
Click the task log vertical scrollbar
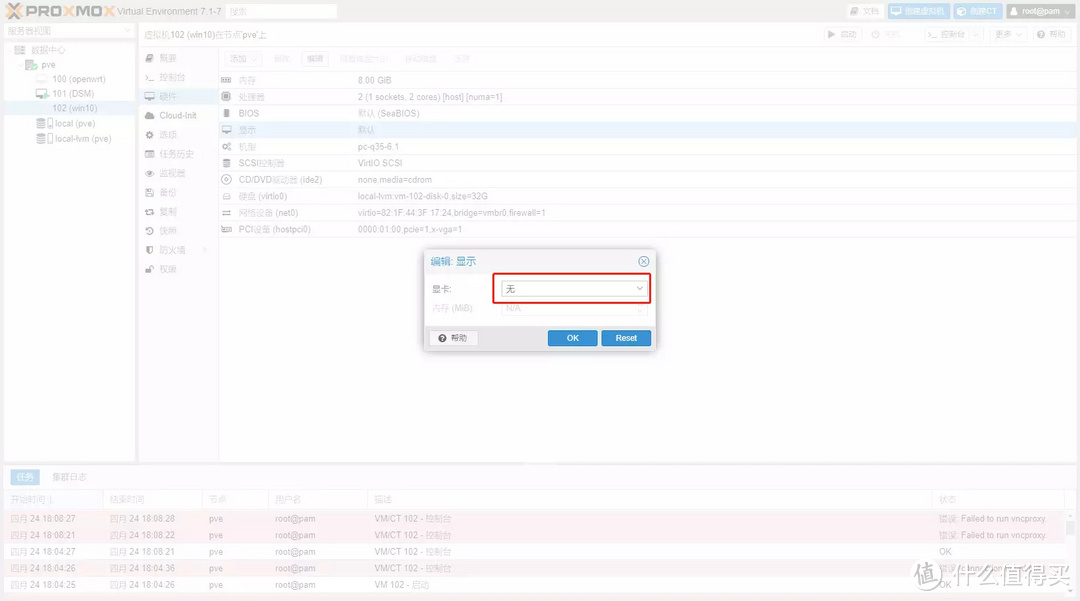pos(1070,551)
